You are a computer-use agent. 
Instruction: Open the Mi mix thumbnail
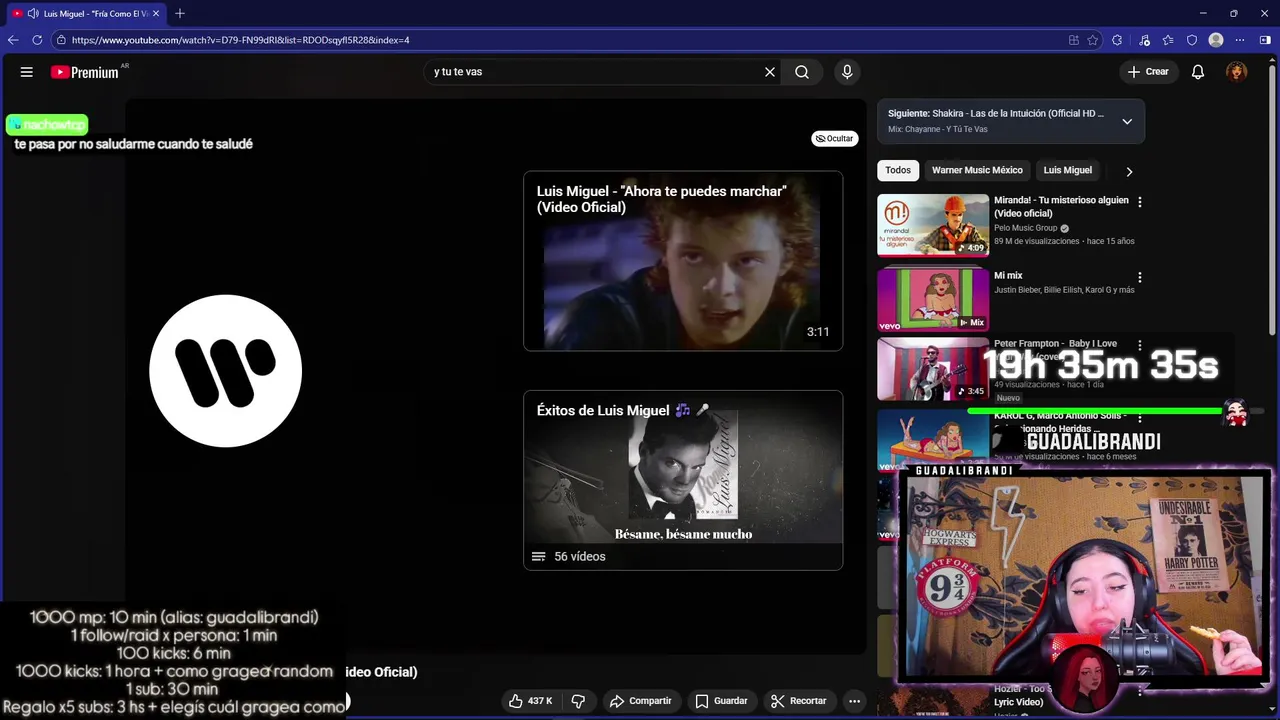933,299
